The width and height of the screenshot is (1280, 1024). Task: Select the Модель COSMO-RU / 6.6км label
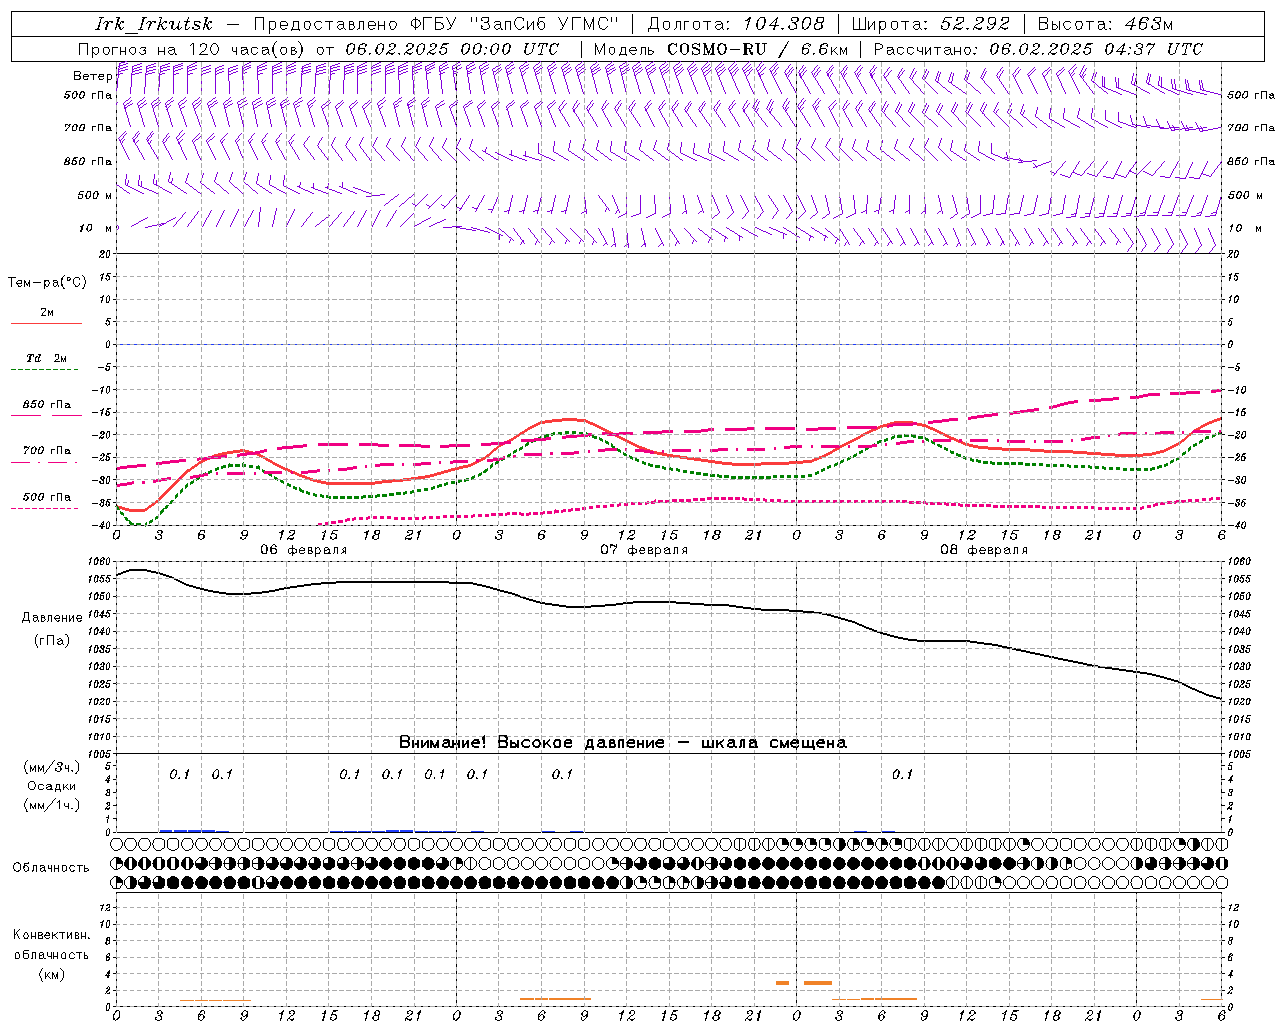(721, 49)
